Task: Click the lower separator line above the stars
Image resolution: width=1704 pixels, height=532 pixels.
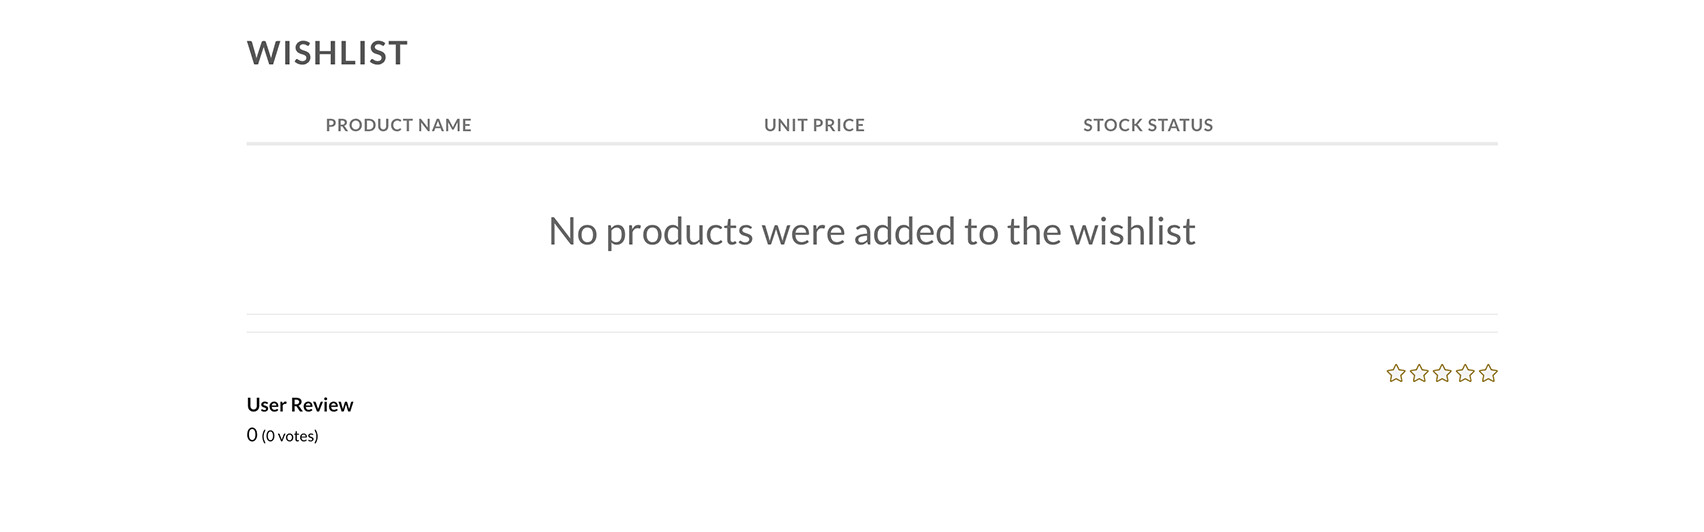Action: [x=871, y=332]
